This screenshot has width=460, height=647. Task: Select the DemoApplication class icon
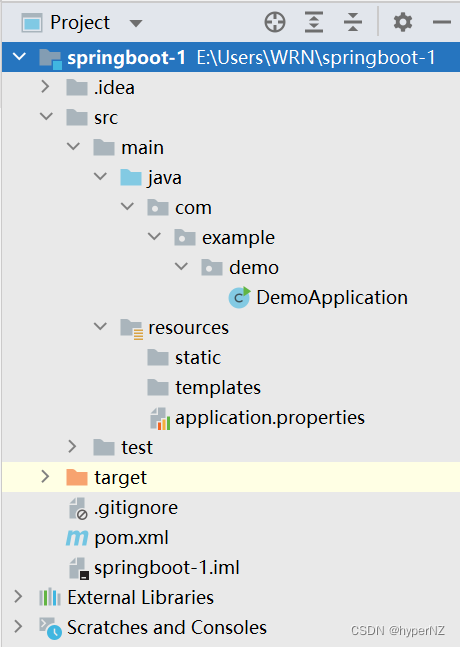pos(239,298)
